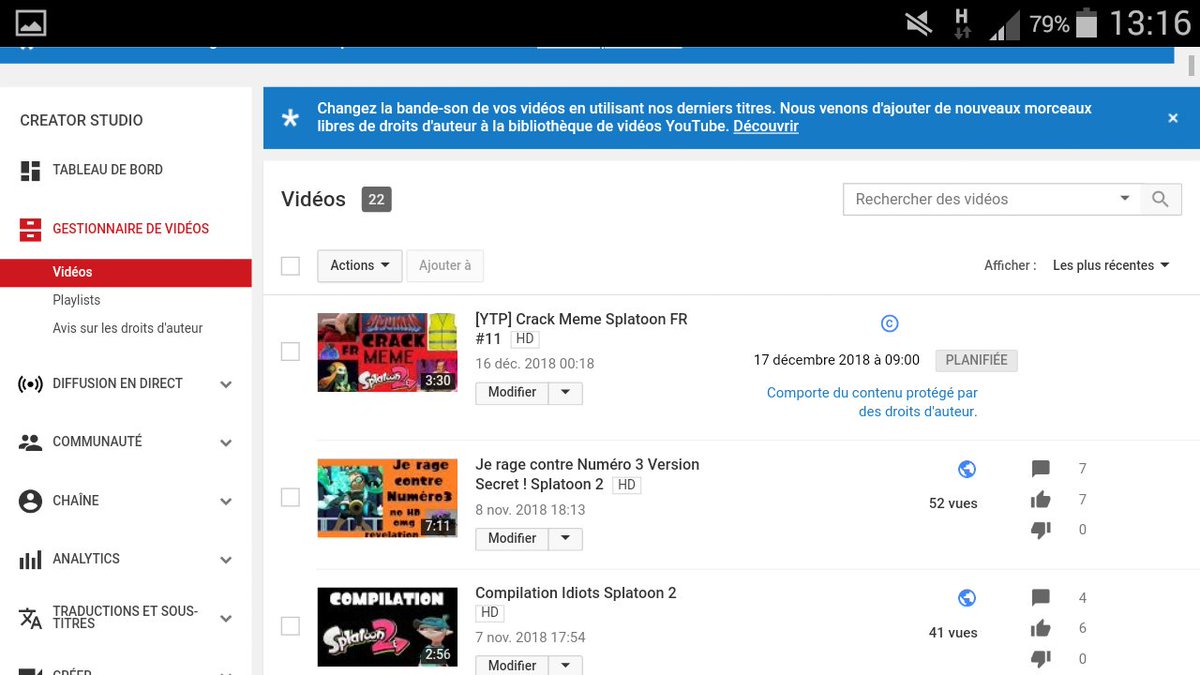1200x675 pixels.
Task: Toggle the select-all videos checkbox
Action: (x=290, y=266)
